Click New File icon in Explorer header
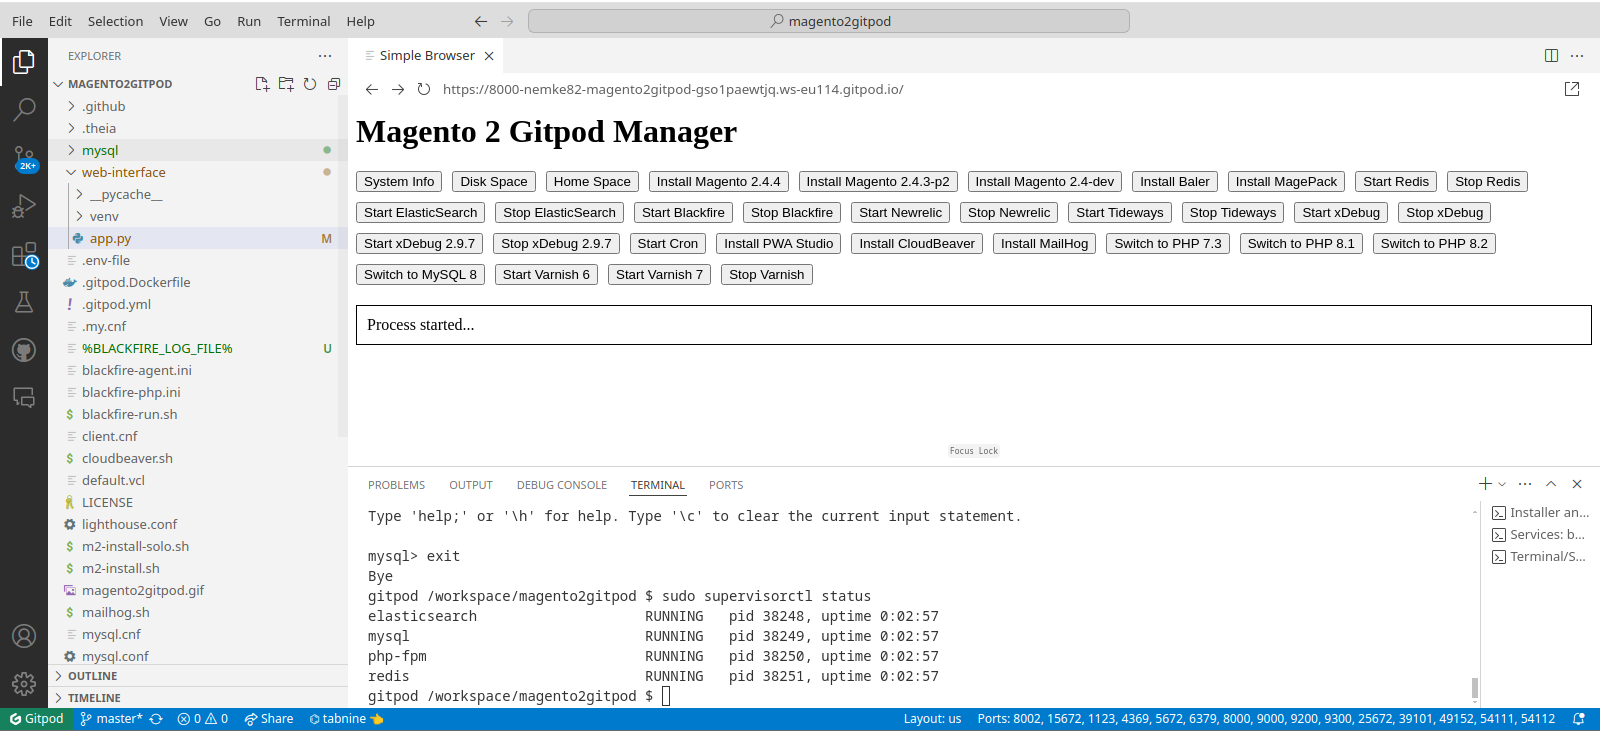Screen dimensions: 1600x731 [x=262, y=84]
